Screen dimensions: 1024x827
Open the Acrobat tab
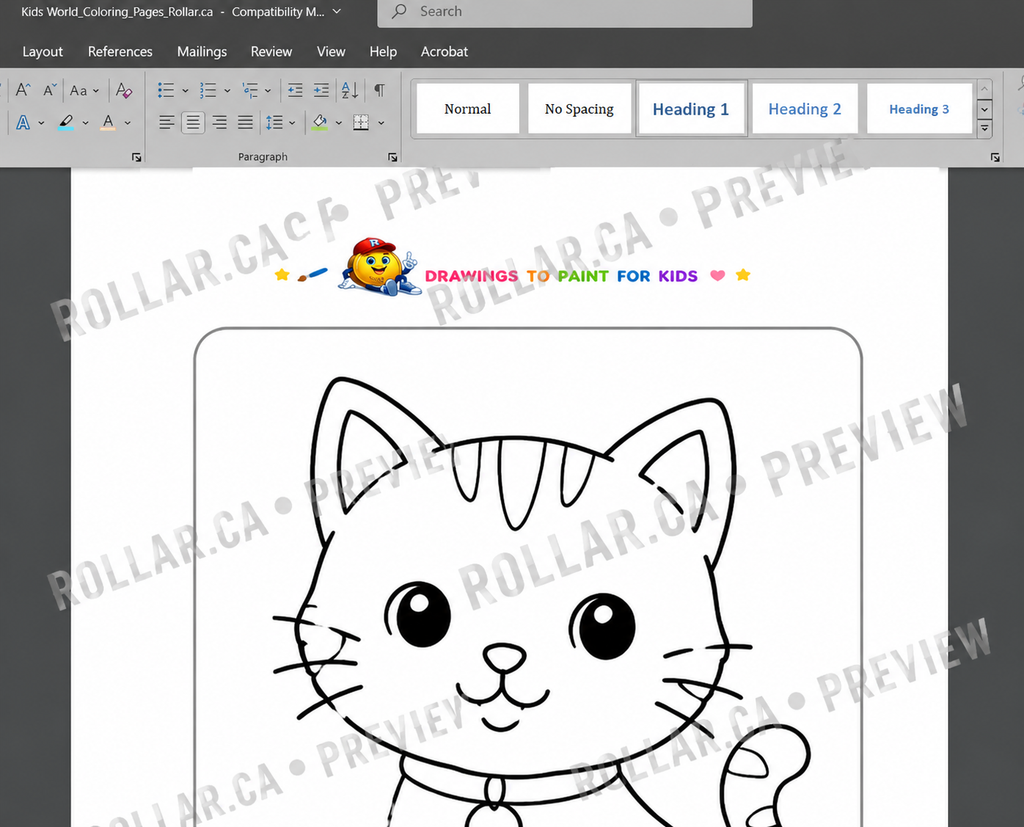444,52
